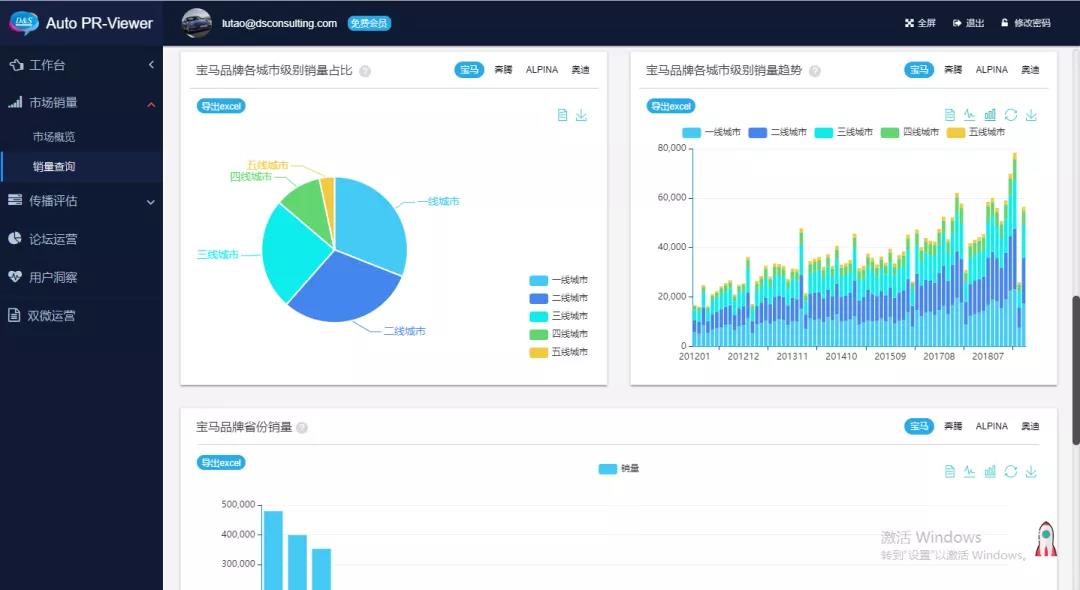Click the rocket back-to-top icon
Image resolution: width=1080 pixels, height=590 pixels.
[x=1045, y=539]
